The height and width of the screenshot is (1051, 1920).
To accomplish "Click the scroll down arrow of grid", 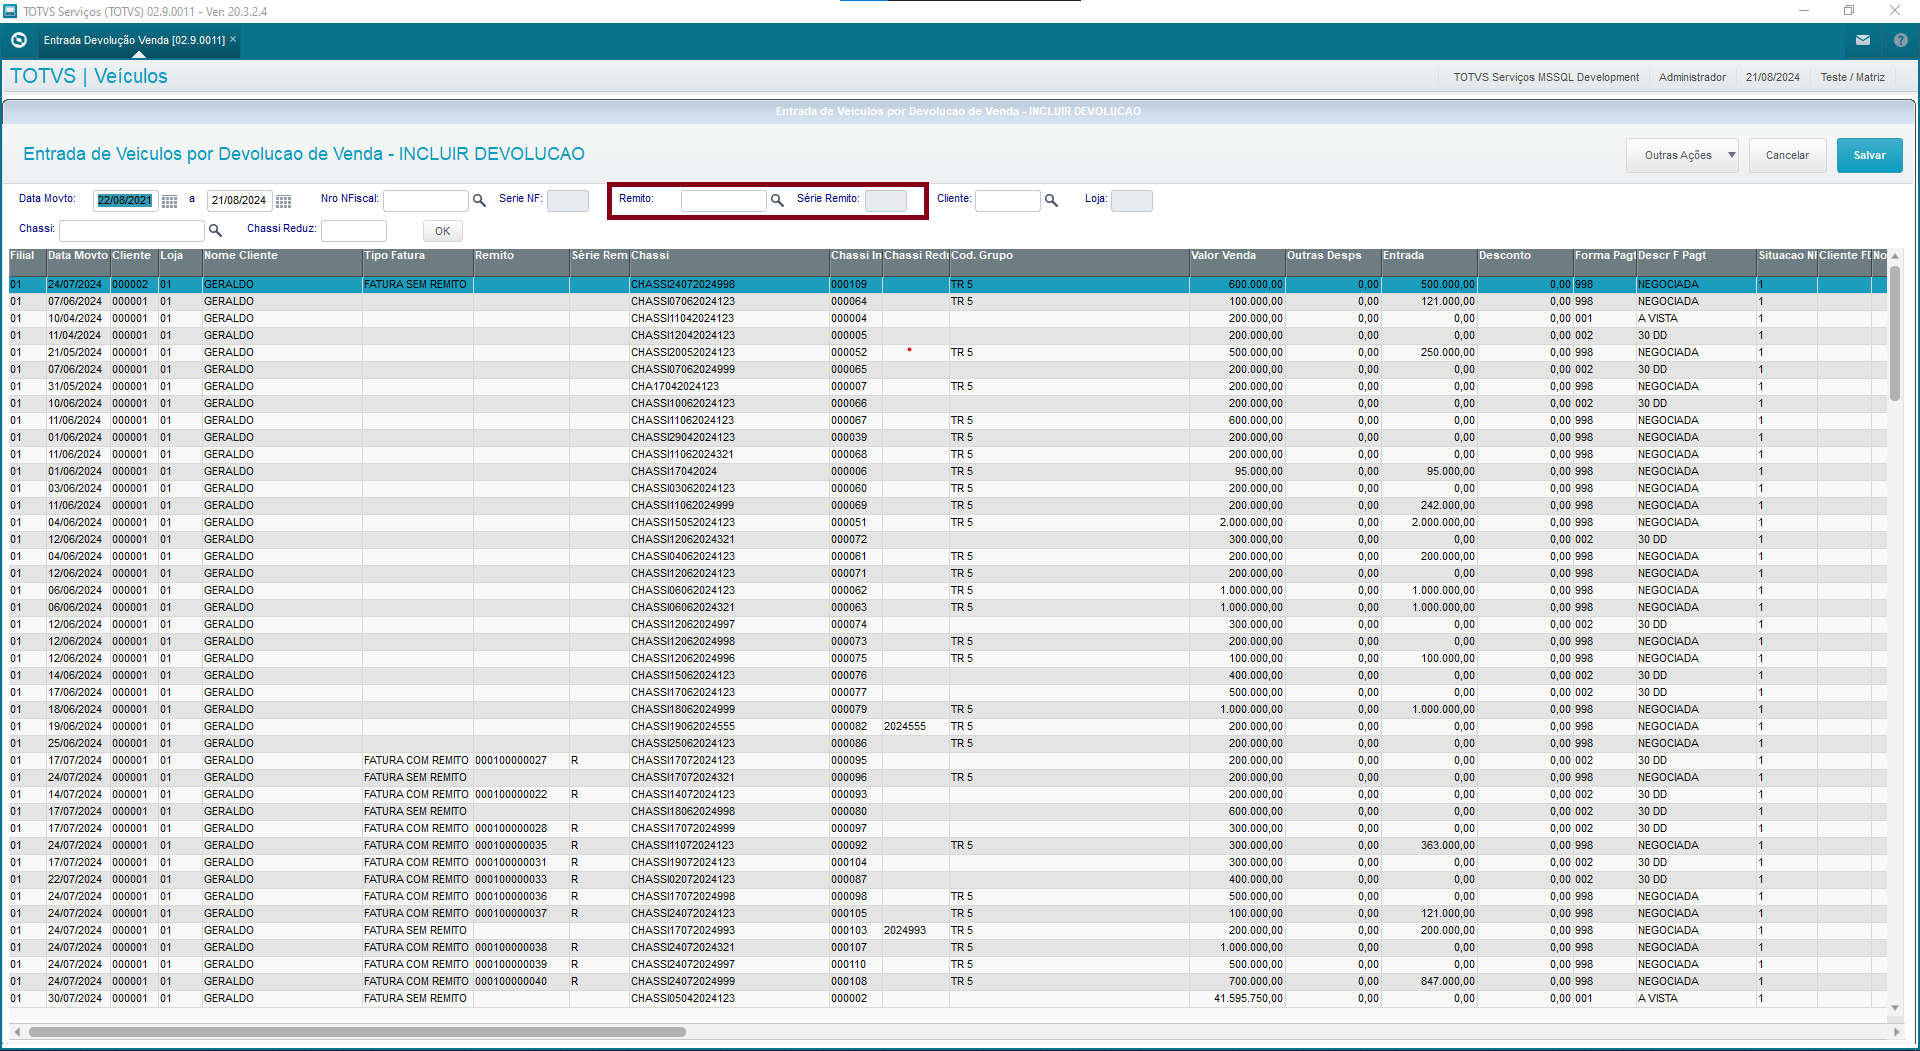I will pos(1894,1009).
